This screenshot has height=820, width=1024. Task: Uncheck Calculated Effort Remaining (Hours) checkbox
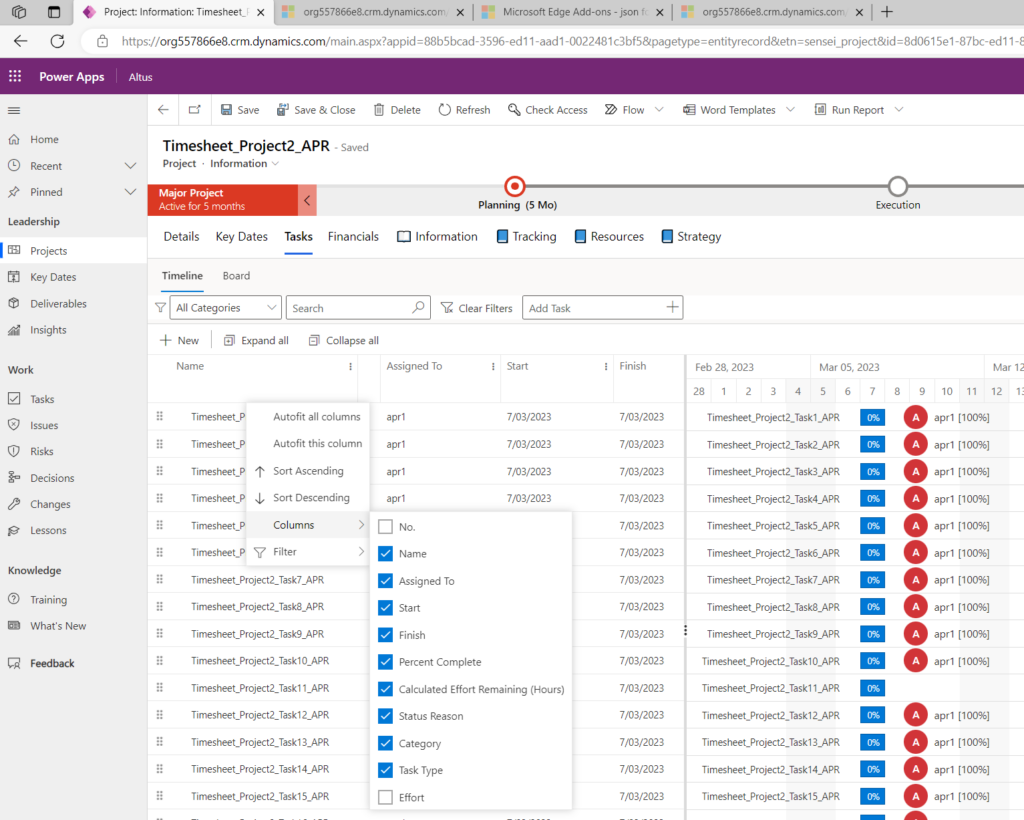[385, 689]
